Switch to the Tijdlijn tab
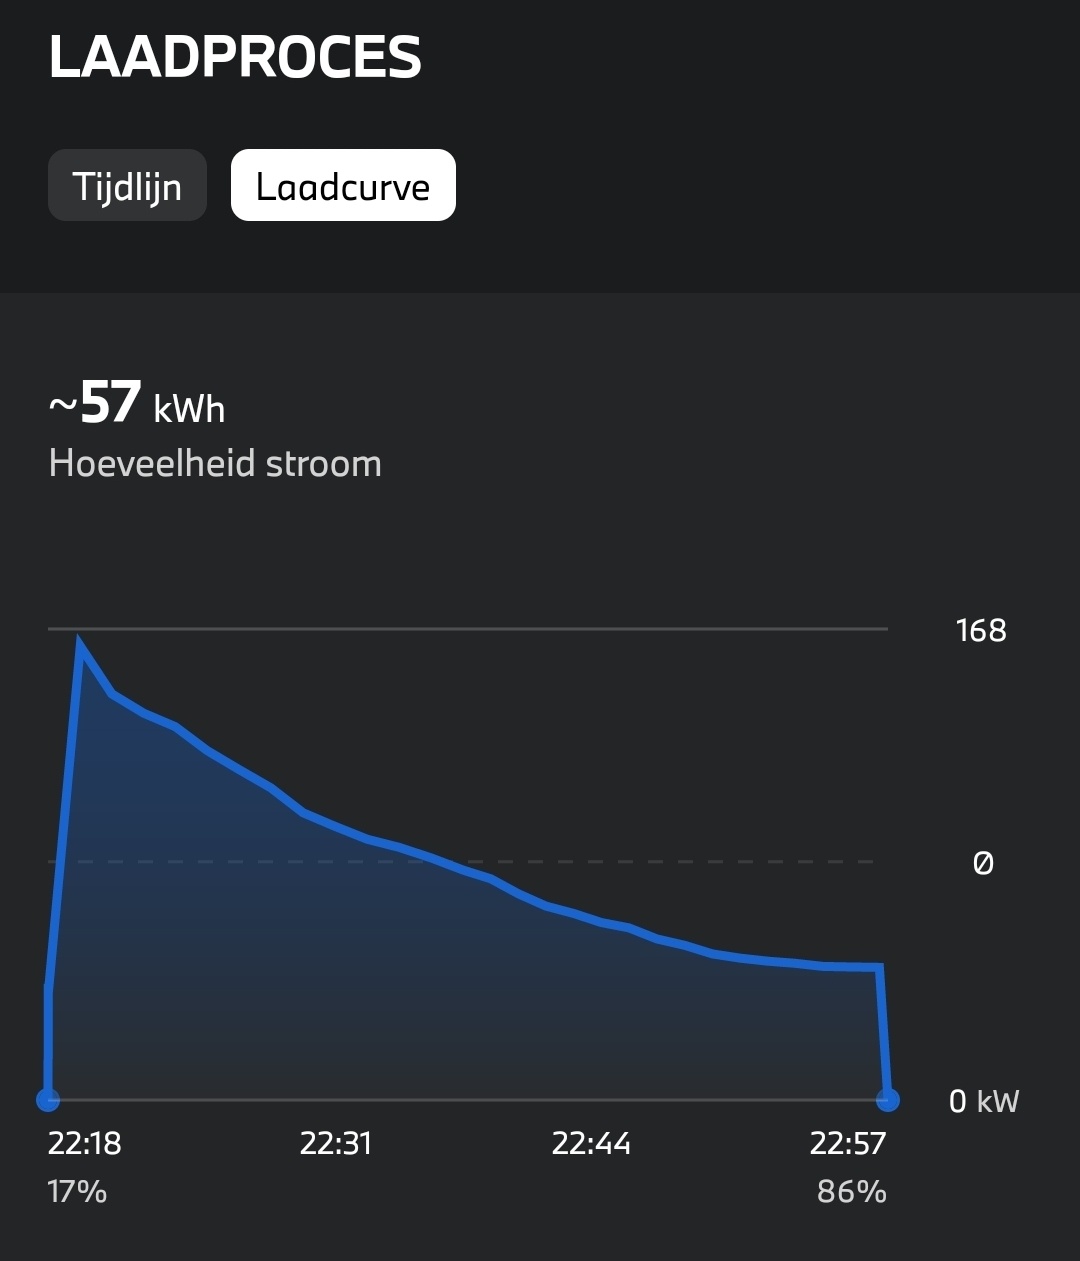The height and width of the screenshot is (1261, 1080). (127, 186)
